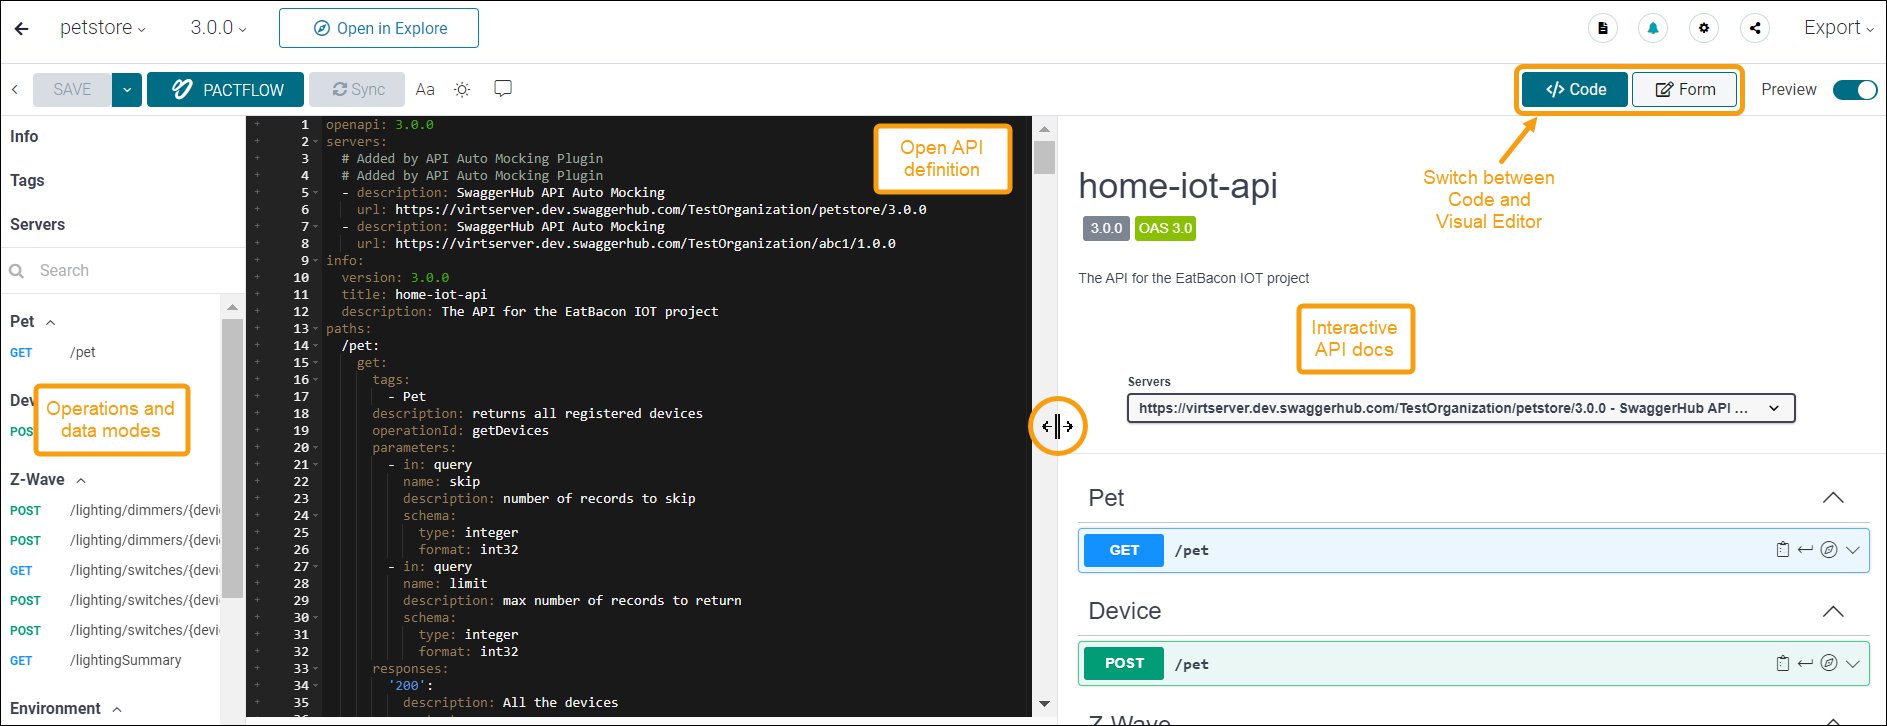
Task: Open GET /pet in Explore compass icon
Action: coord(1829,550)
